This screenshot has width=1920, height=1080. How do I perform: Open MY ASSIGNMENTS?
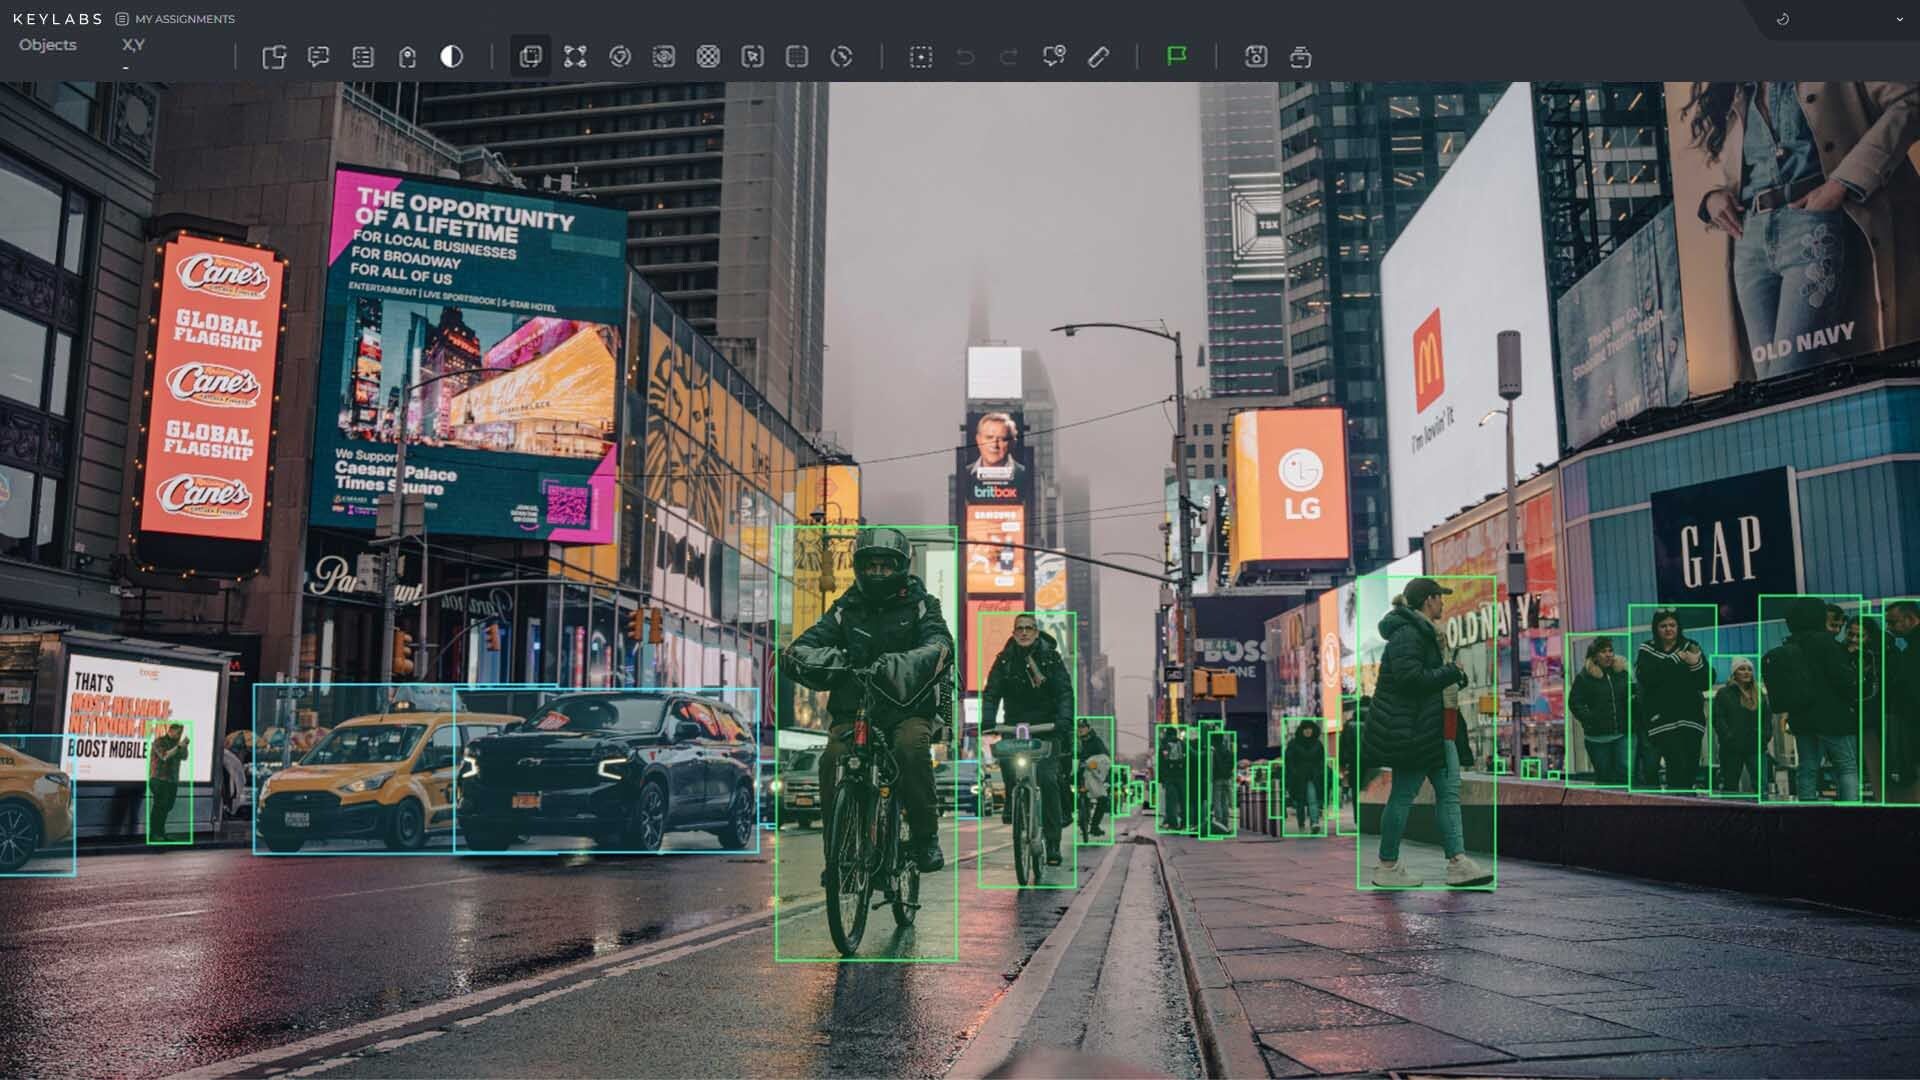pos(175,19)
